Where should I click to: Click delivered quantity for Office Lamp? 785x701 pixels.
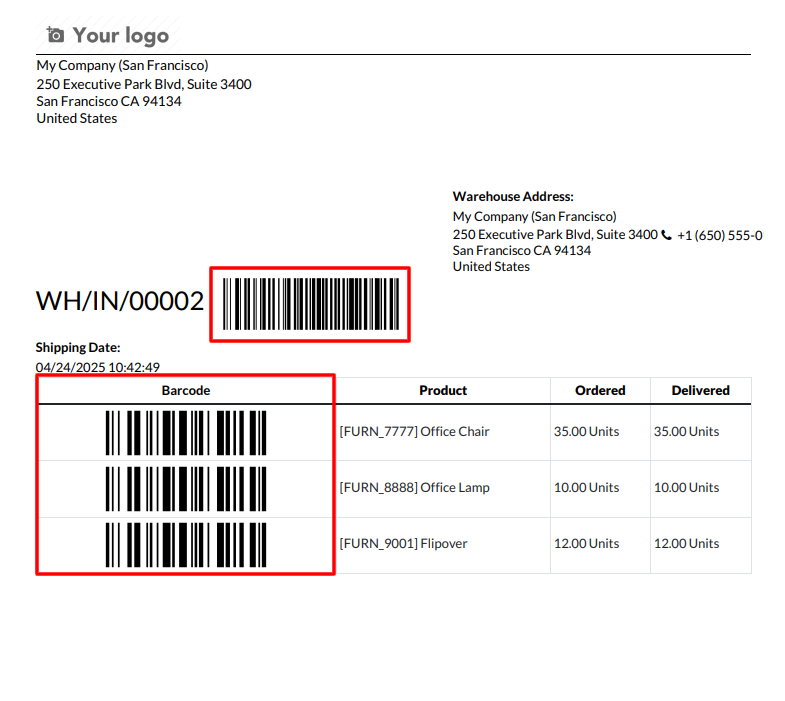pos(686,488)
